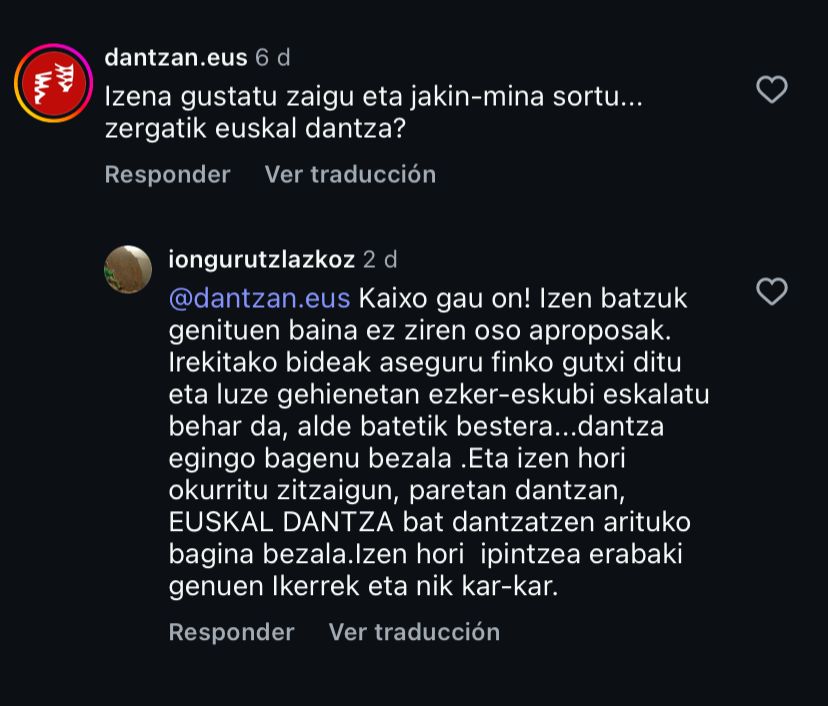Open dantzan.eus red profile avatar
Image resolution: width=828 pixels, height=706 pixels.
pos(53,83)
